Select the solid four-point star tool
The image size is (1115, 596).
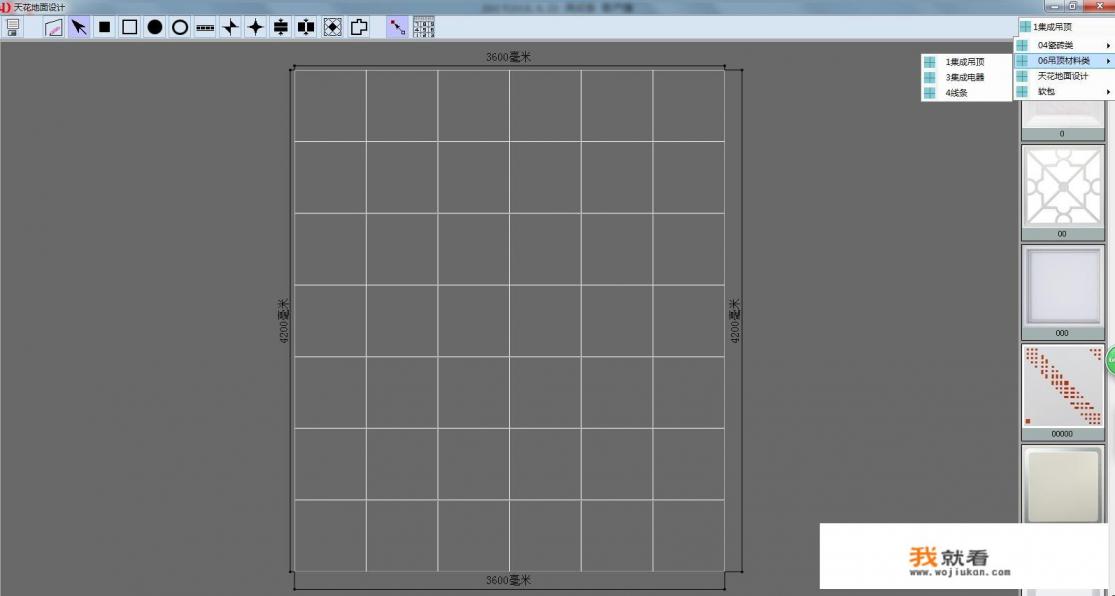(256, 27)
